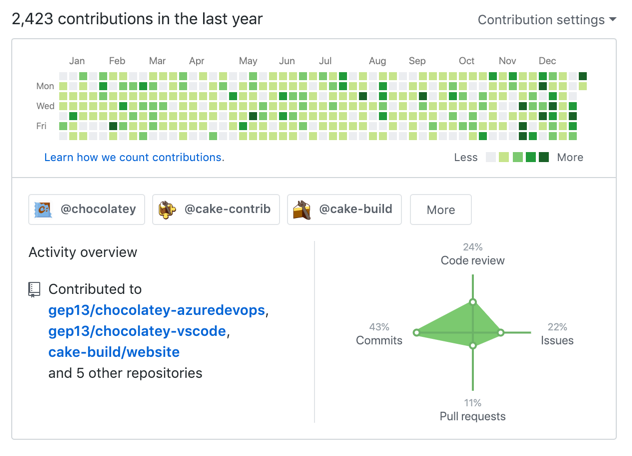The image size is (632, 456).
Task: Click the last contribution square in the graph
Action: (x=583, y=86)
